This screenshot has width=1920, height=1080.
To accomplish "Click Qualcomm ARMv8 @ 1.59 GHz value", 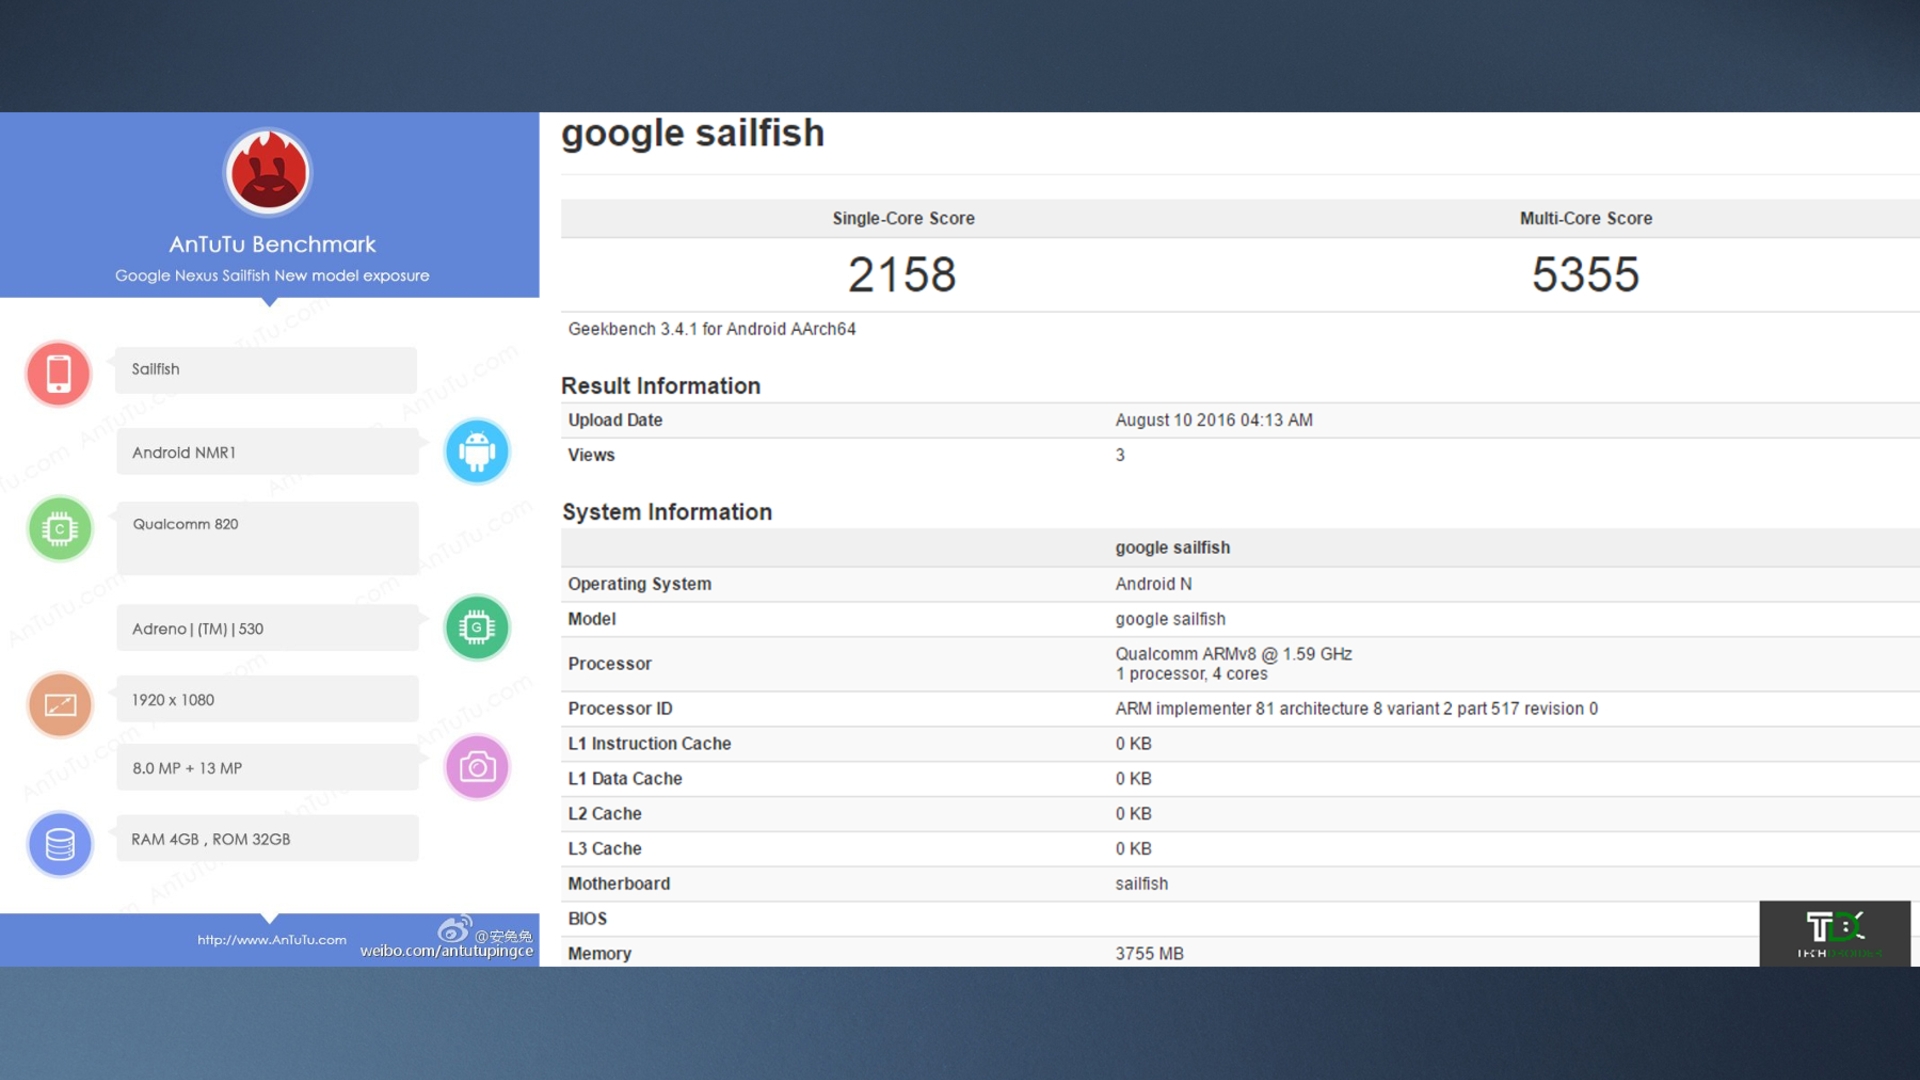I will pyautogui.click(x=1234, y=654).
